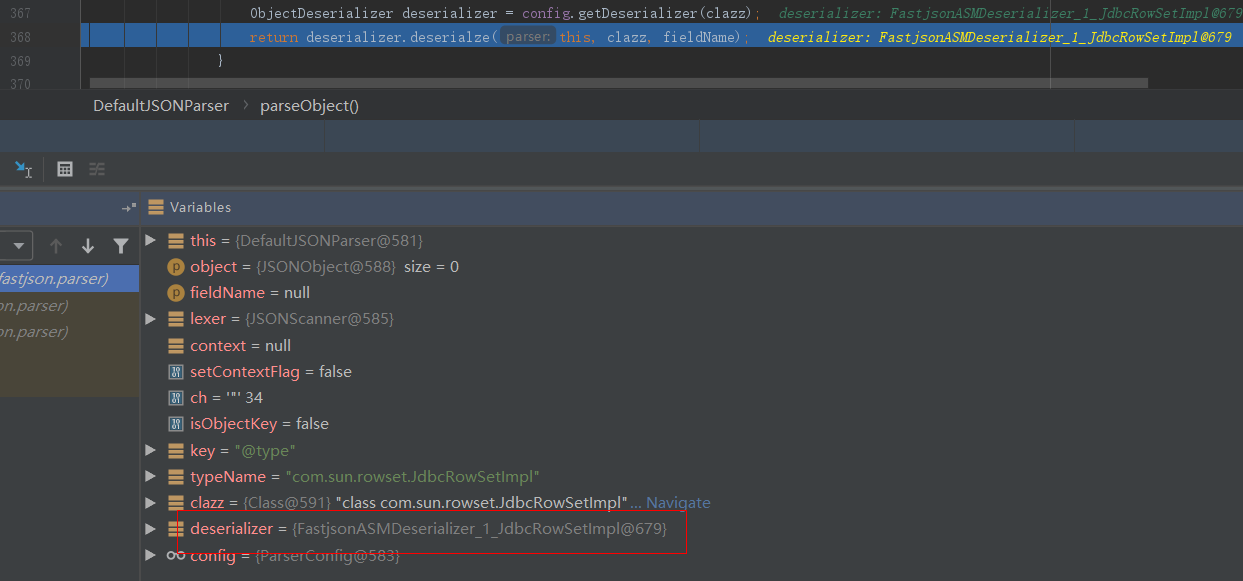Expand the config ParserConfig node

151,555
